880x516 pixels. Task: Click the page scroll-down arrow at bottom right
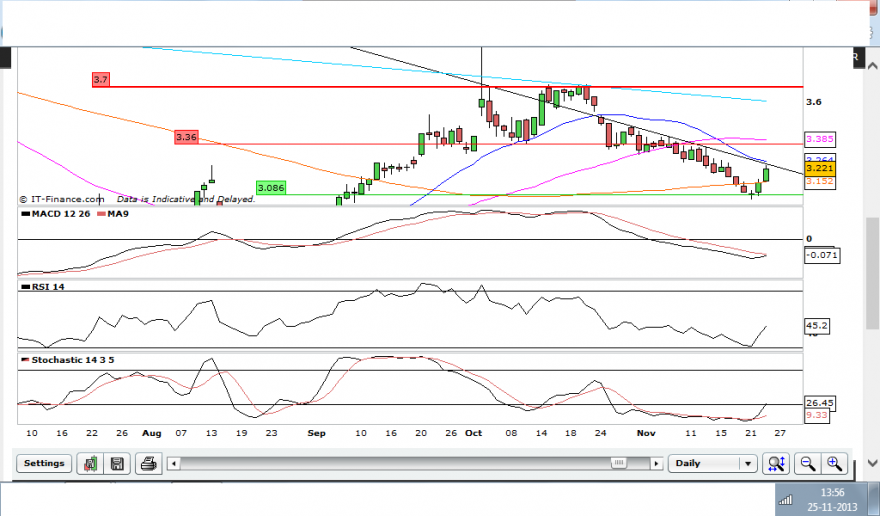(873, 463)
